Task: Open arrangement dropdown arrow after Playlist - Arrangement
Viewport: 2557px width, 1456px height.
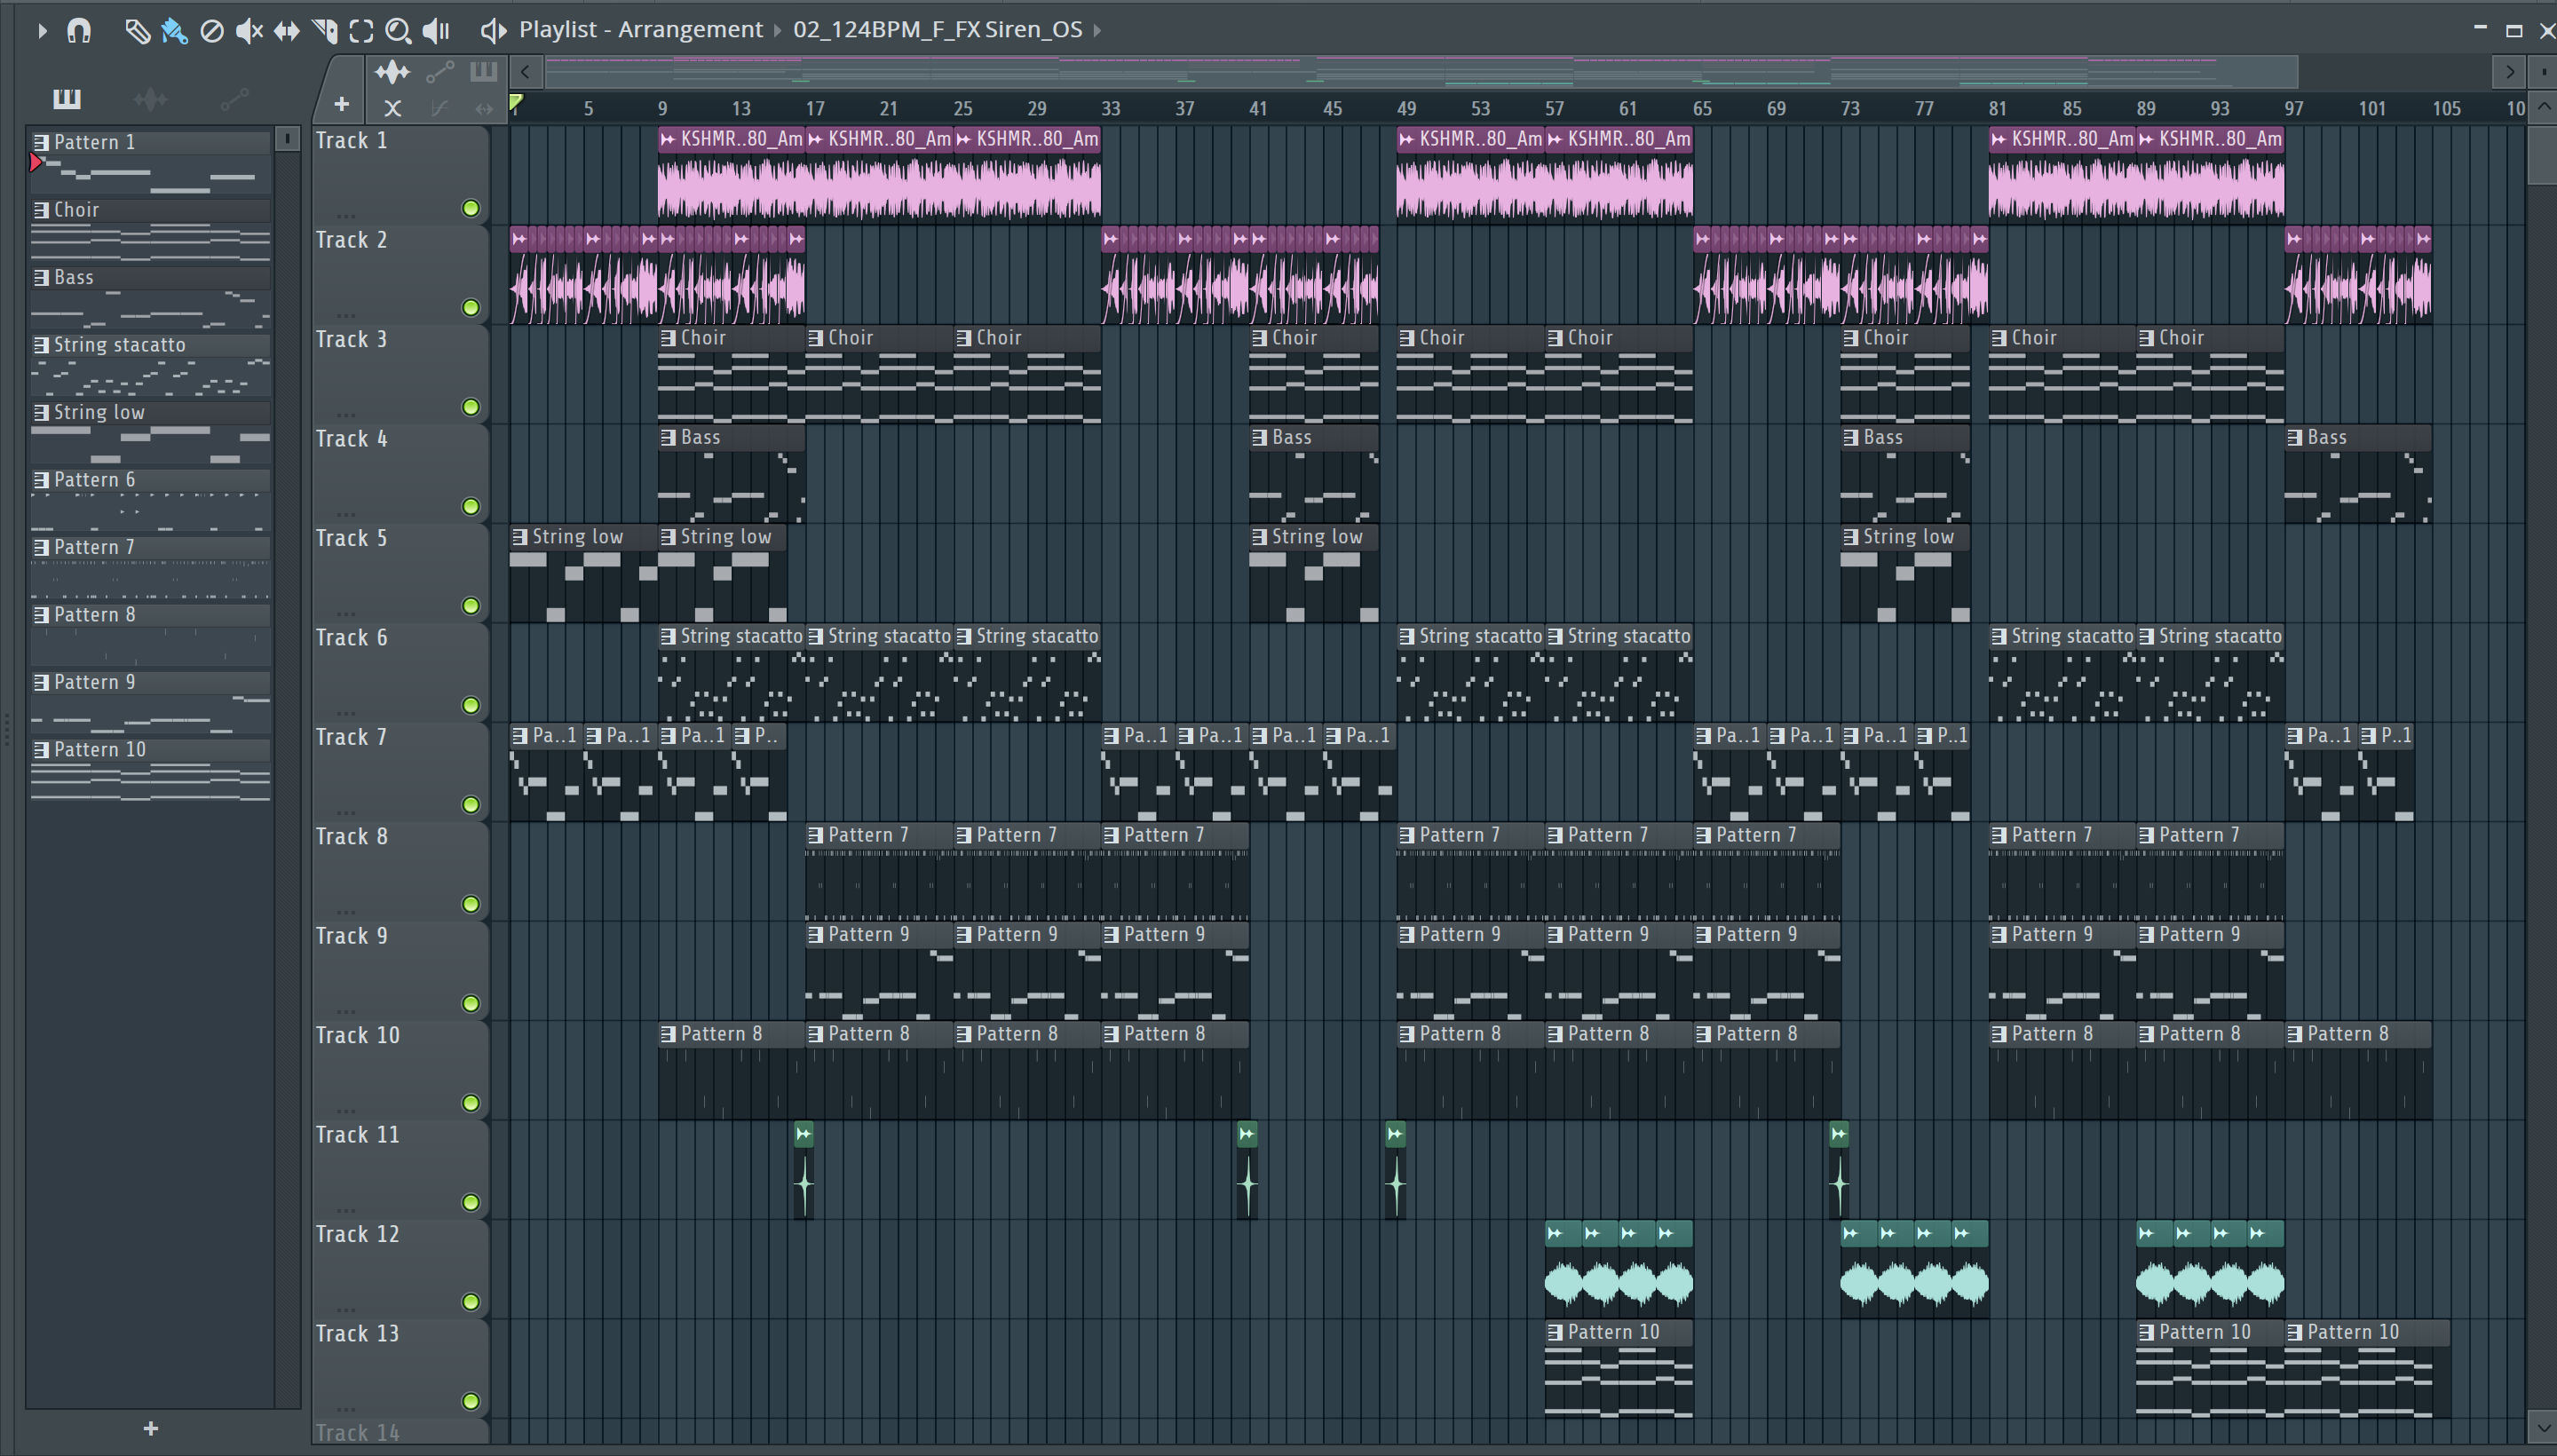Action: tap(778, 31)
